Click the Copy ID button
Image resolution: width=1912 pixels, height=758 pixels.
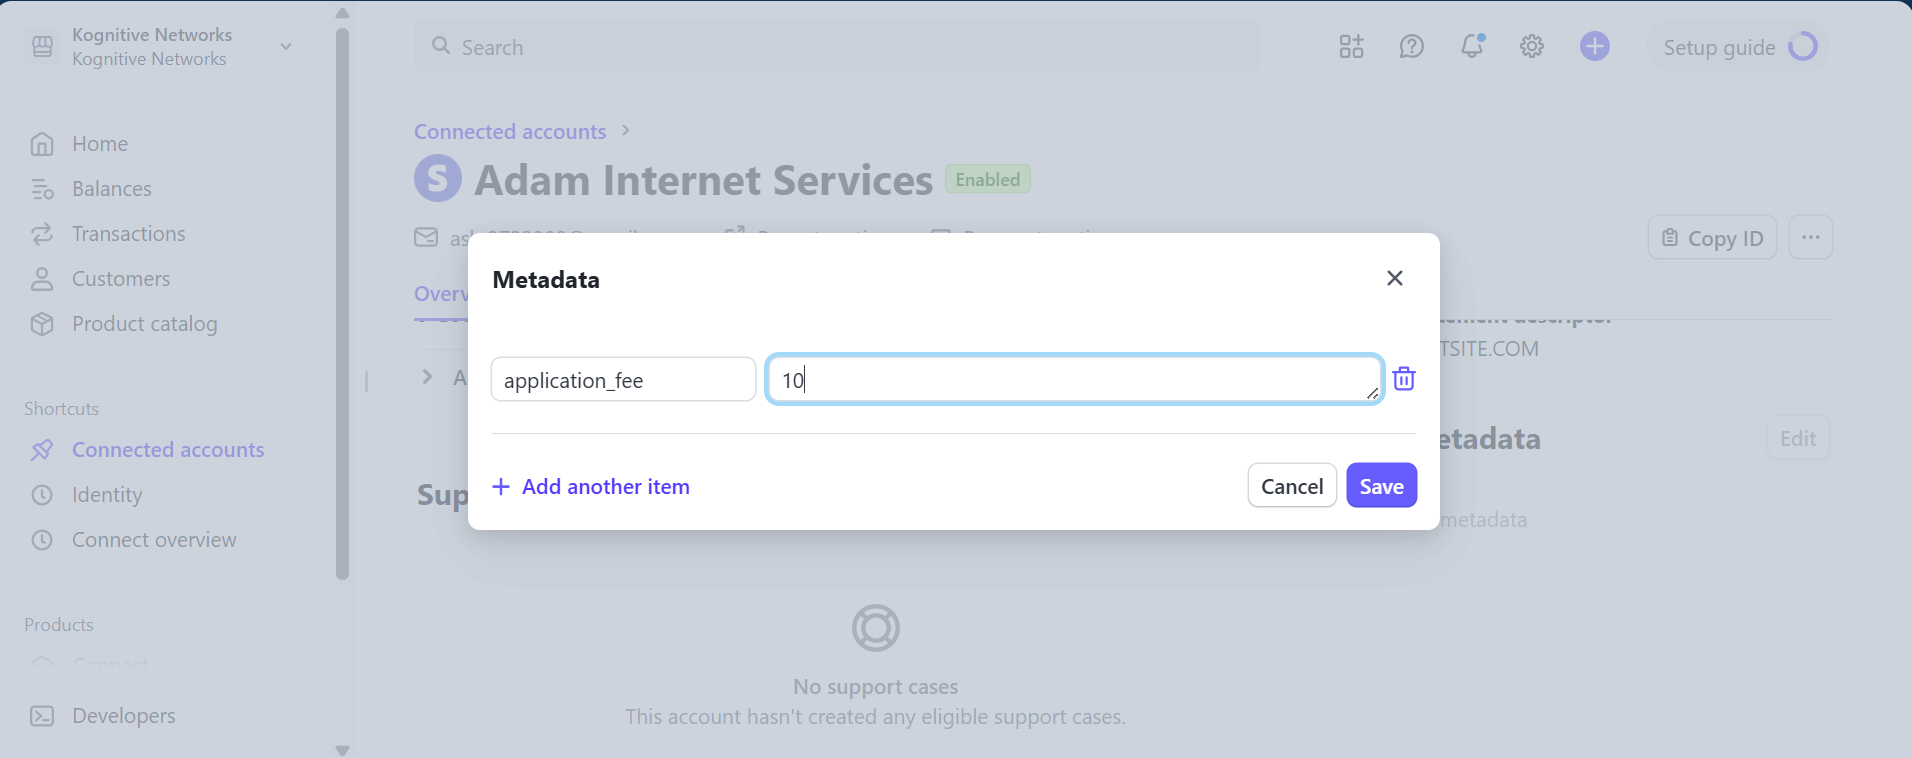click(1712, 237)
